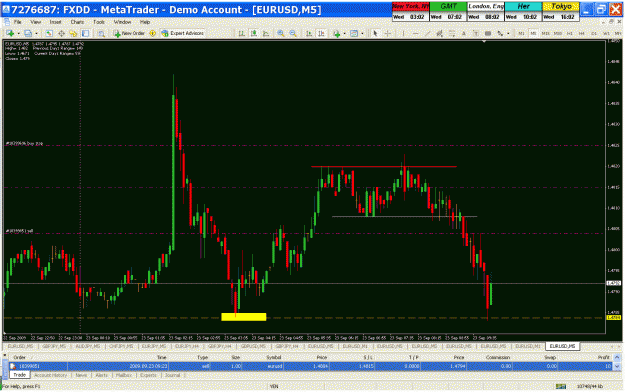Expand the Profiles dropdown arrow
This screenshot has width=625, height=392.
point(36,33)
